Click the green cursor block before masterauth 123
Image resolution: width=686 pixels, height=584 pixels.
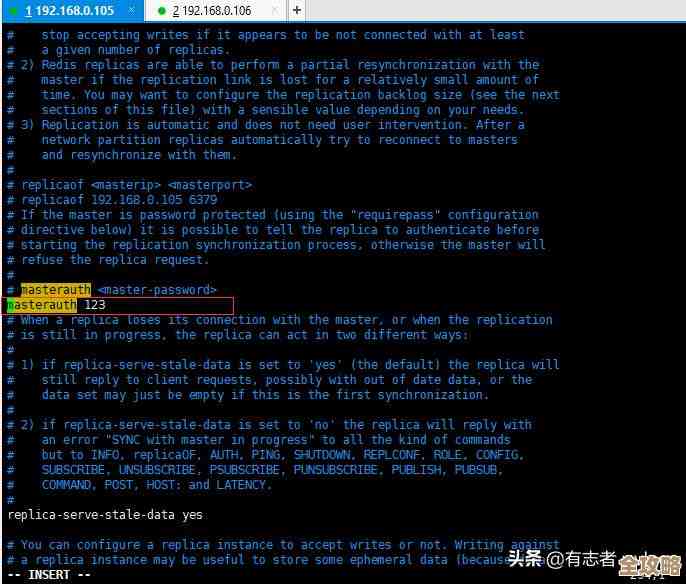tap(11, 305)
